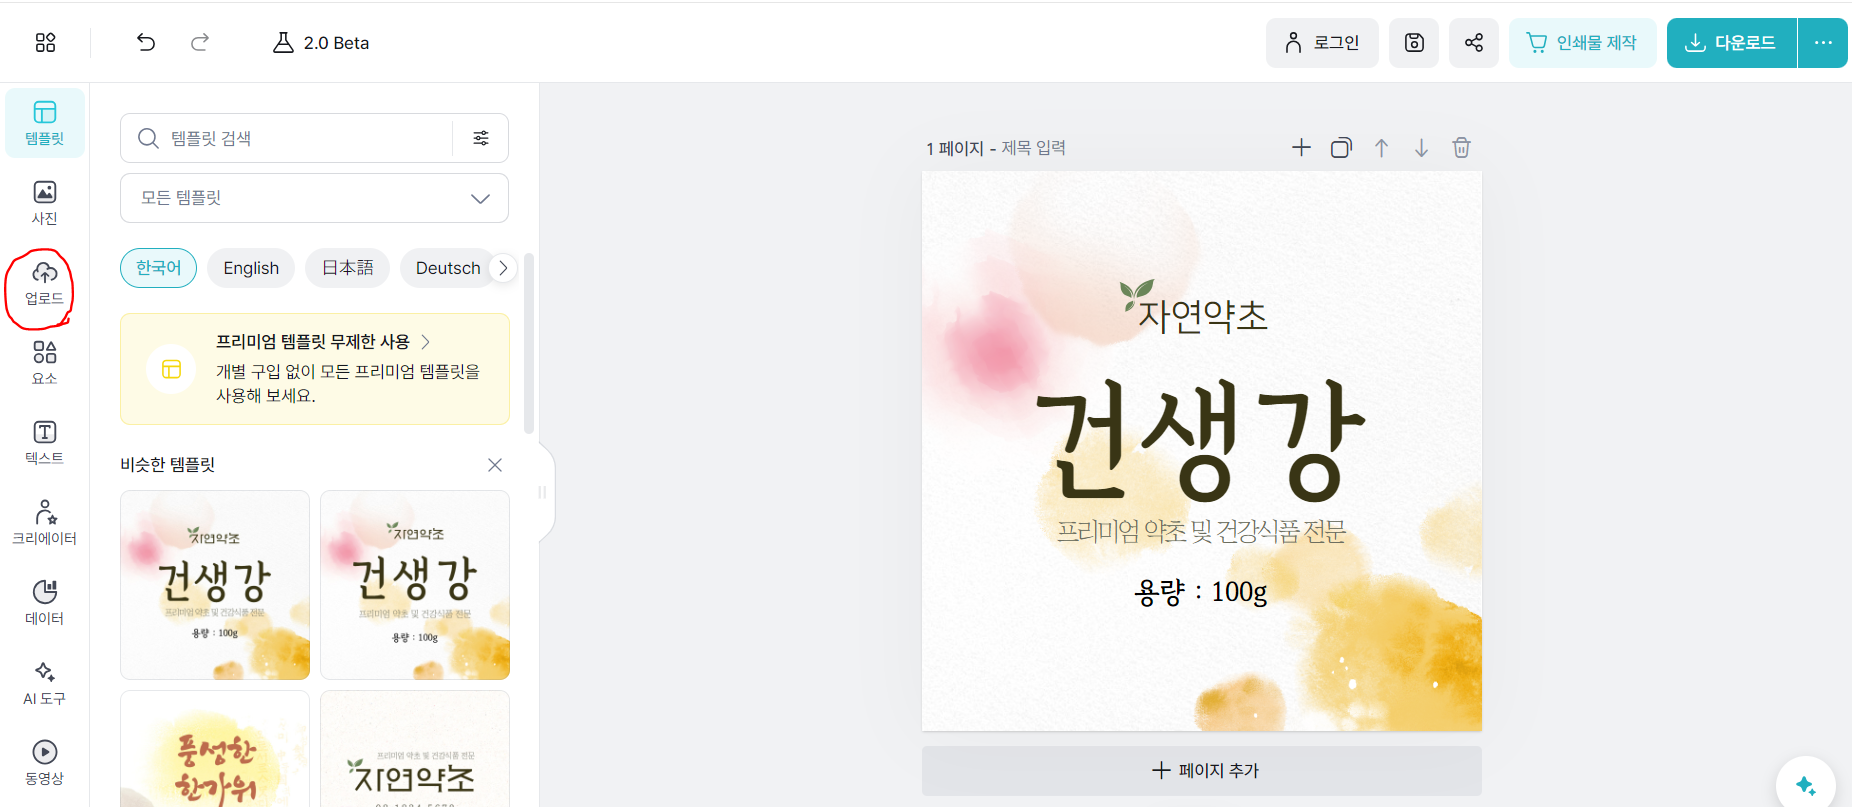Image resolution: width=1852 pixels, height=807 pixels.
Task: Click the 인쇄물 제작 print order button
Action: click(1583, 43)
